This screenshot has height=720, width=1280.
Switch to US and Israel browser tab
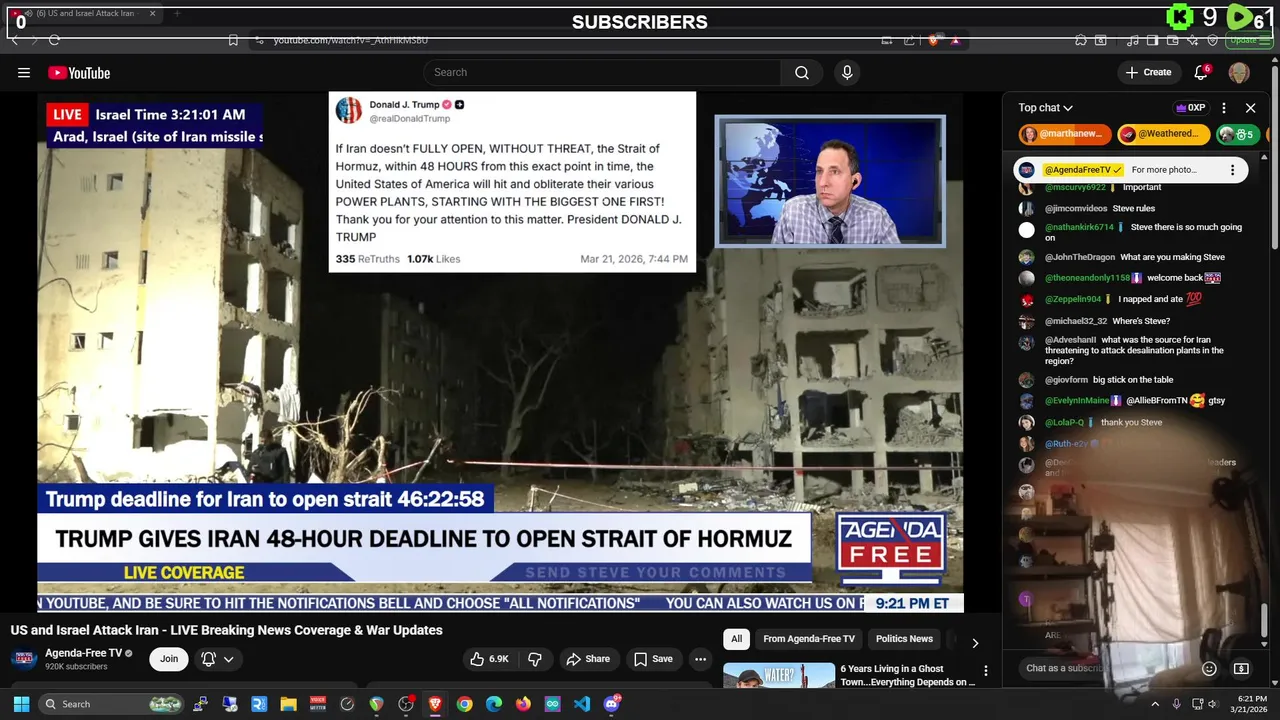pos(84,14)
